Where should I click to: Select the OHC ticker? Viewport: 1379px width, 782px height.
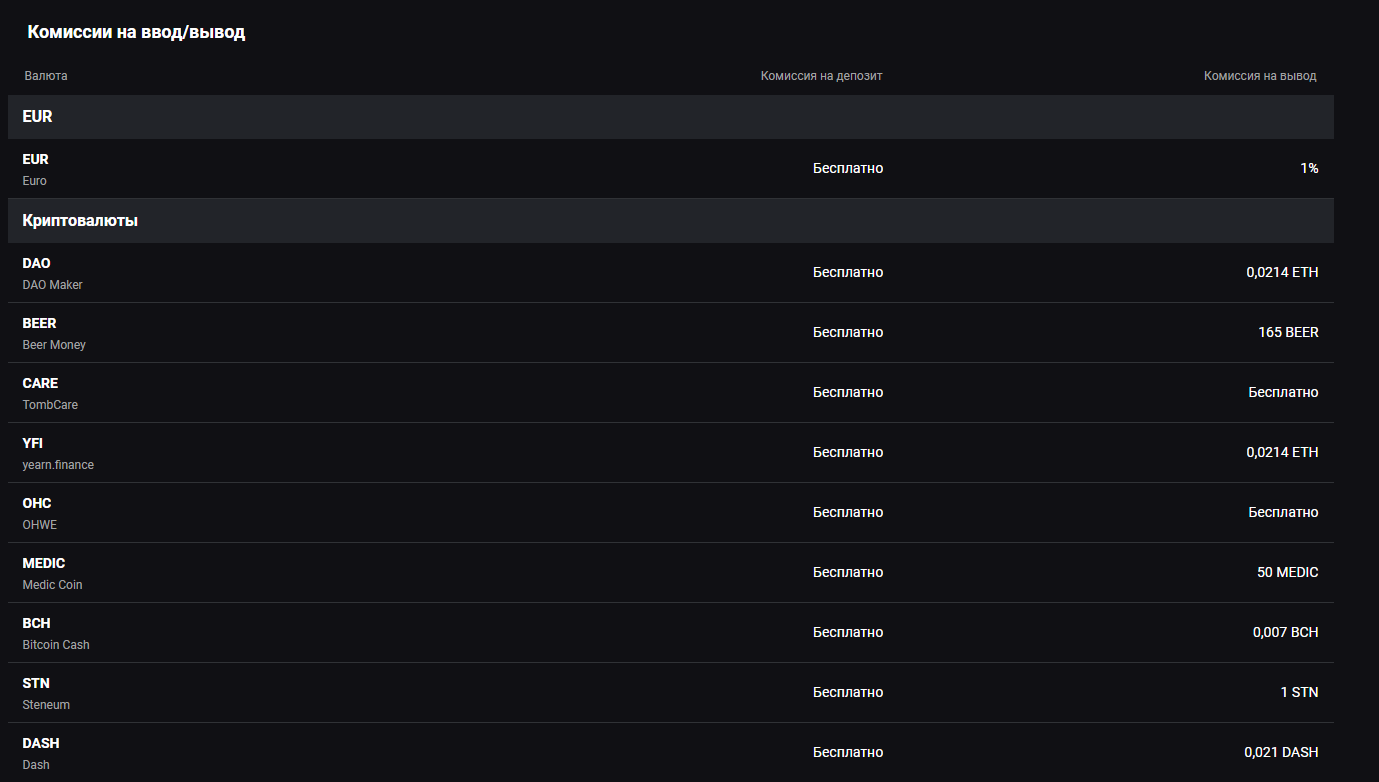tap(37, 503)
